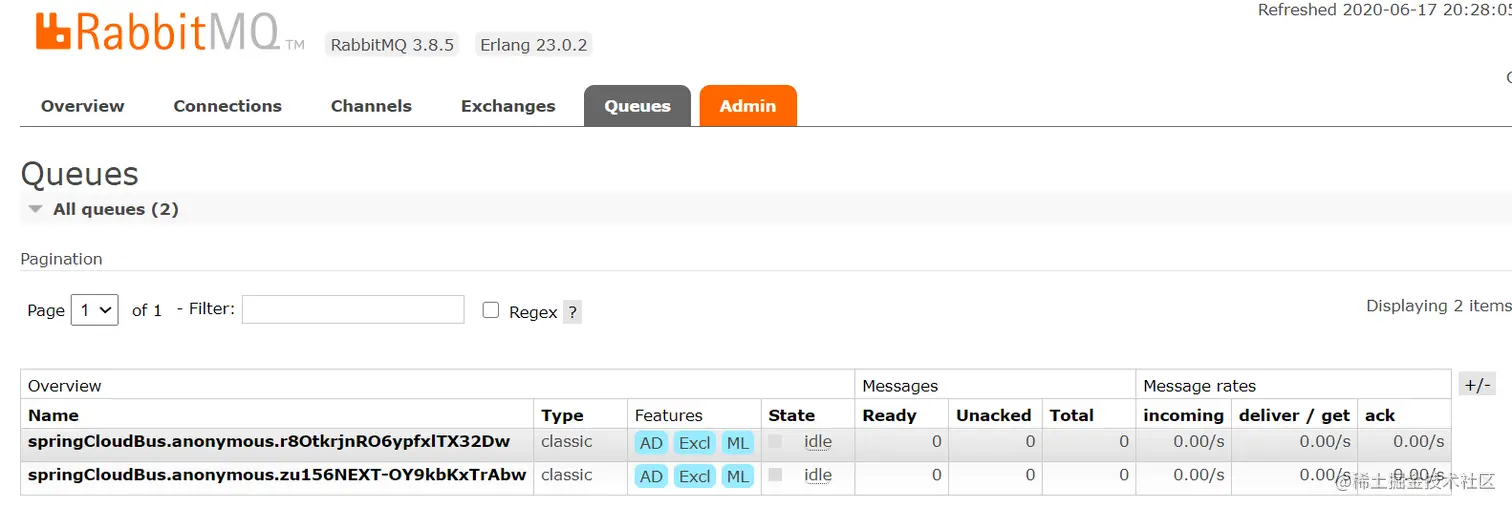Click the Pagination section label
This screenshot has height=508, width=1512.
(x=61, y=259)
